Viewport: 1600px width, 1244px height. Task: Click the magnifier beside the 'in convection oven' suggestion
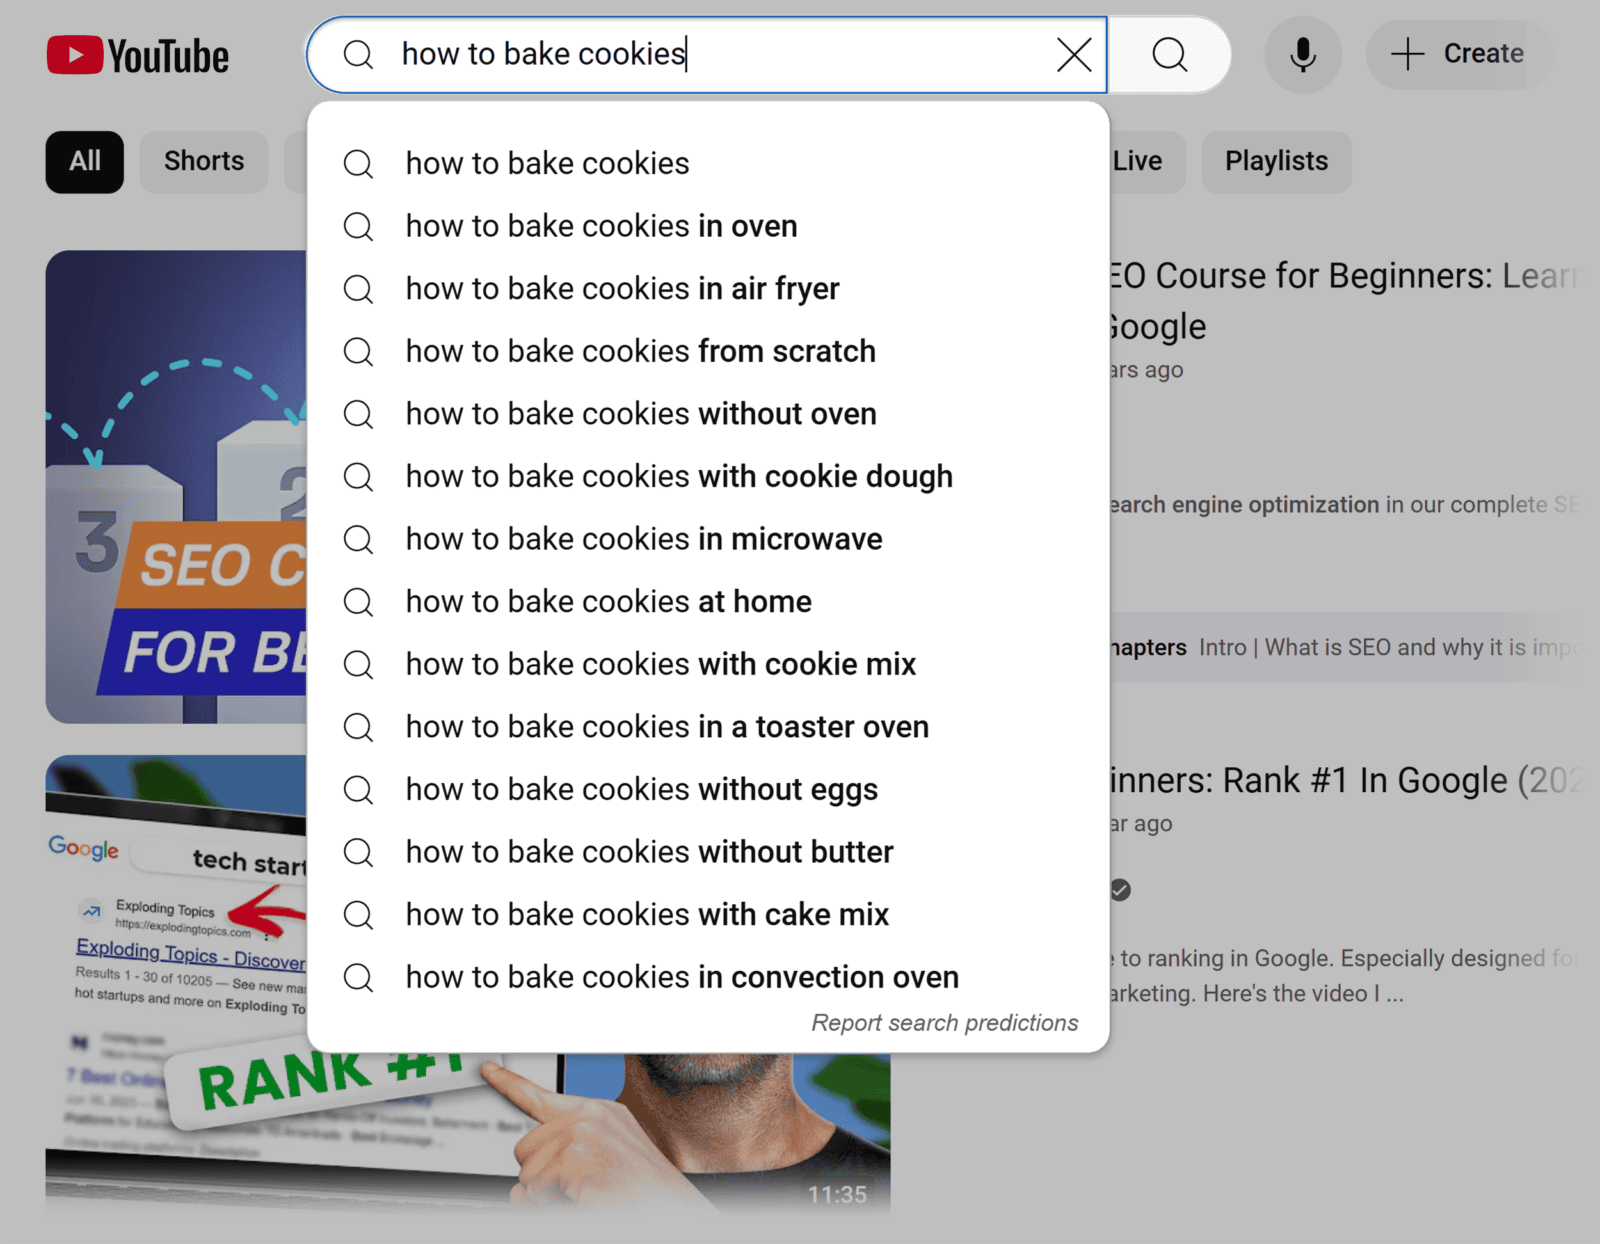pos(358,978)
